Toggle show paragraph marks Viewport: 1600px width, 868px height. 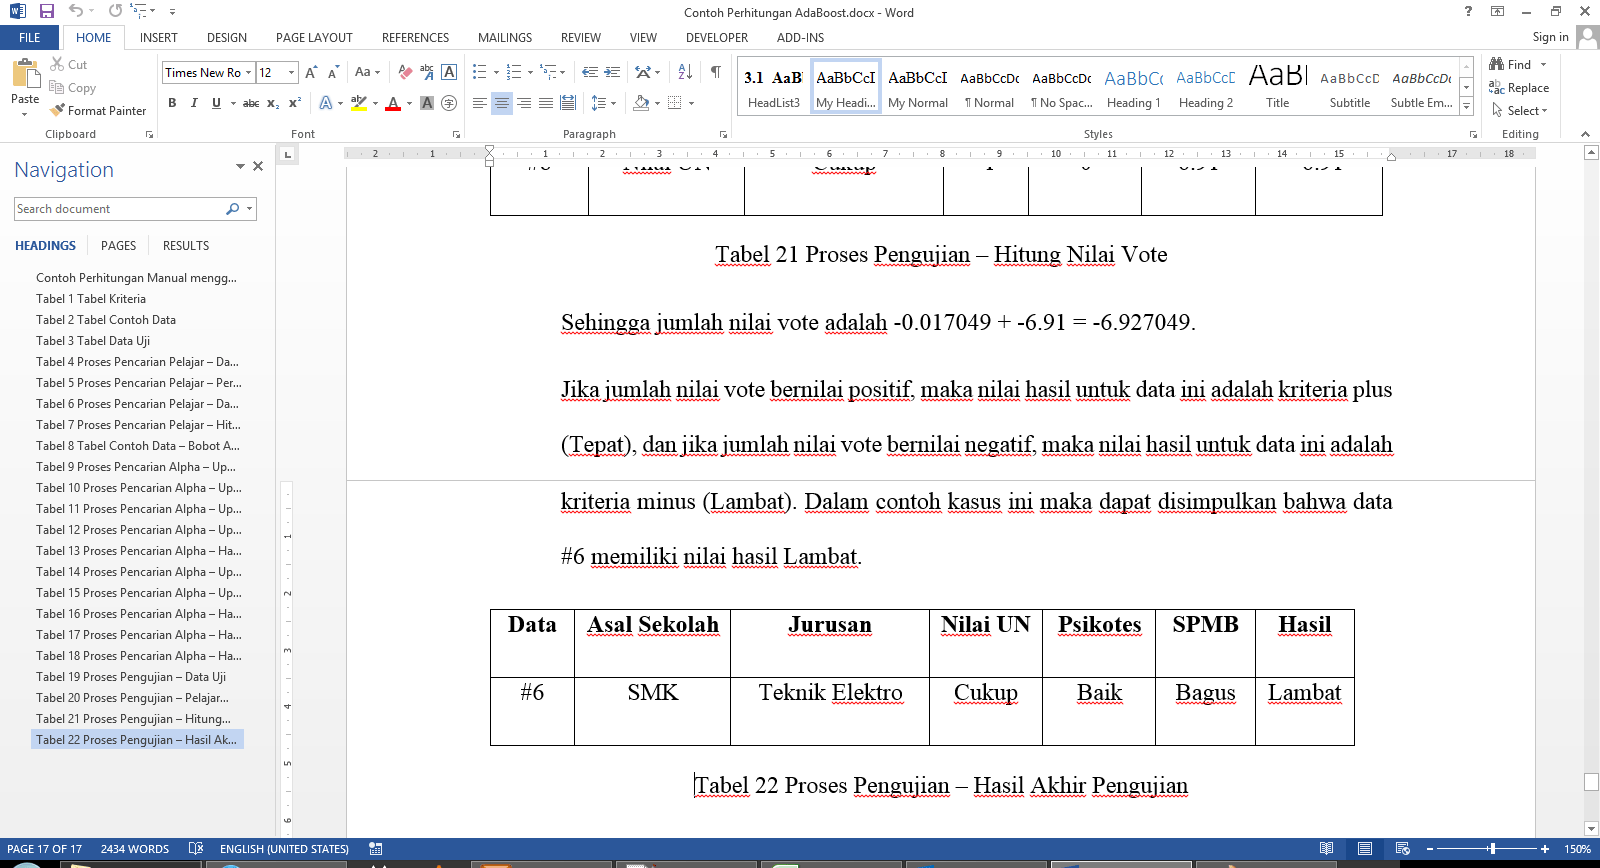716,72
